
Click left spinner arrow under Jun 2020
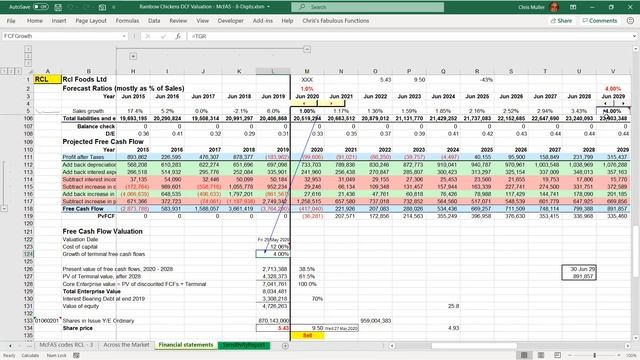tap(304, 104)
